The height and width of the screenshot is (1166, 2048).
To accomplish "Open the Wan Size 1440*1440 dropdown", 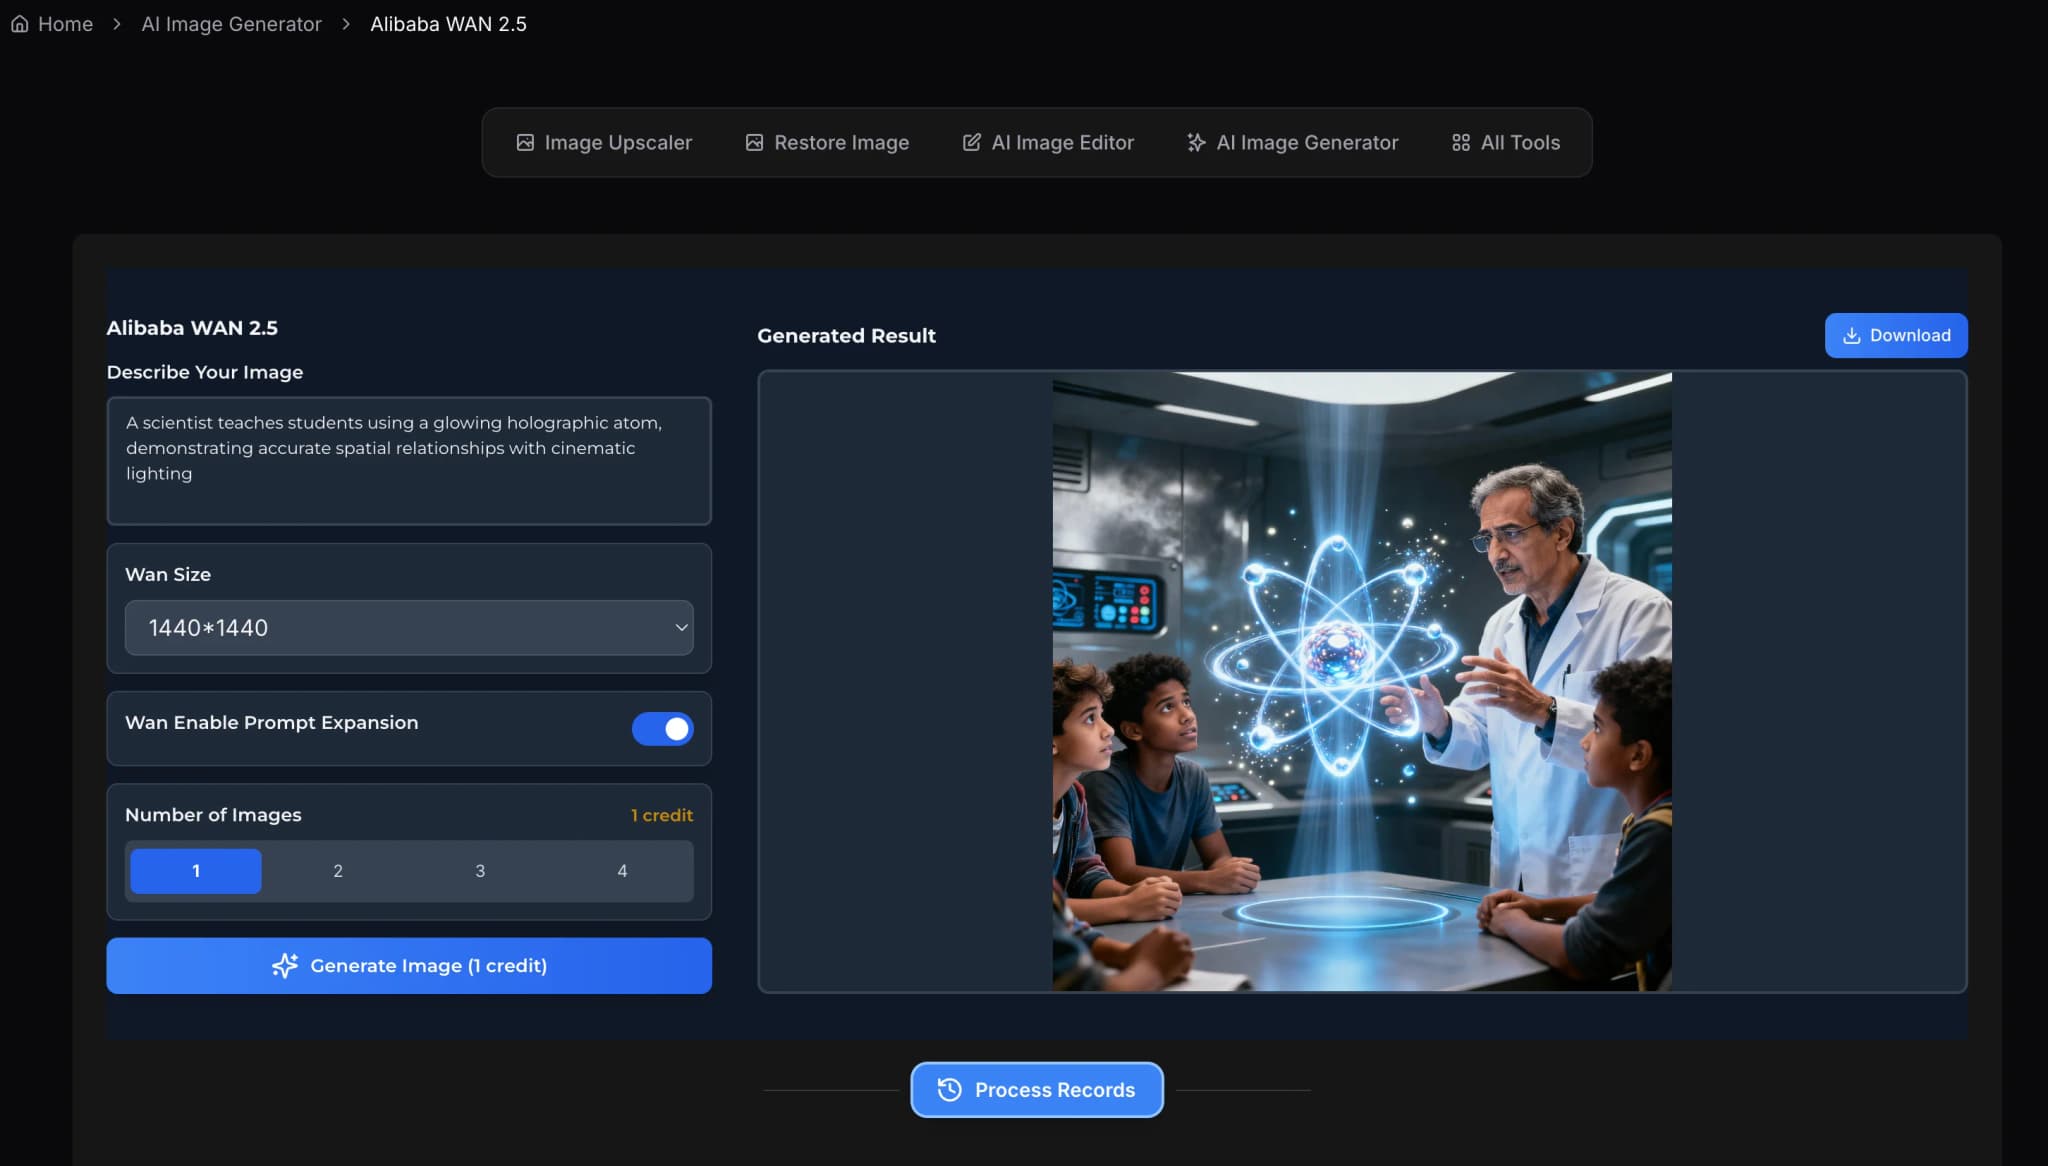I will point(408,628).
